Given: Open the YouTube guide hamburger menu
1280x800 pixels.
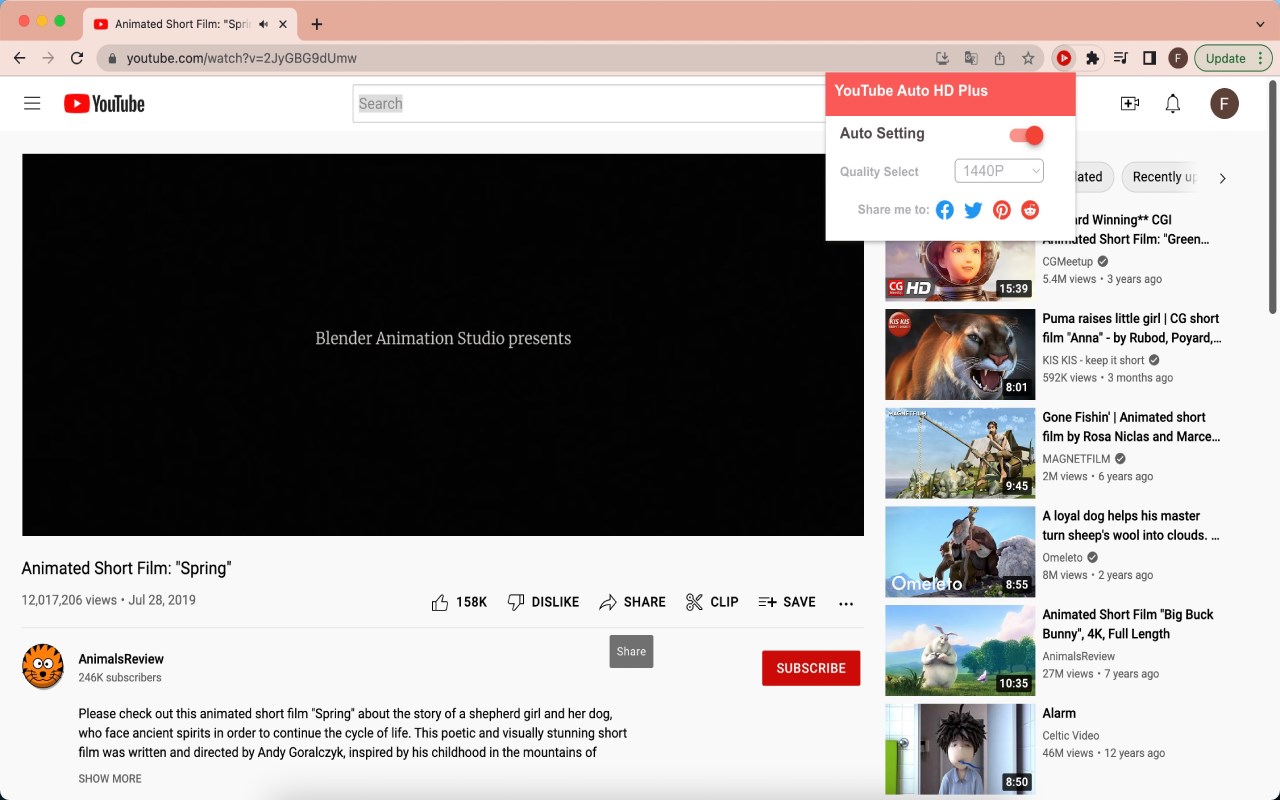Looking at the screenshot, I should 32,103.
